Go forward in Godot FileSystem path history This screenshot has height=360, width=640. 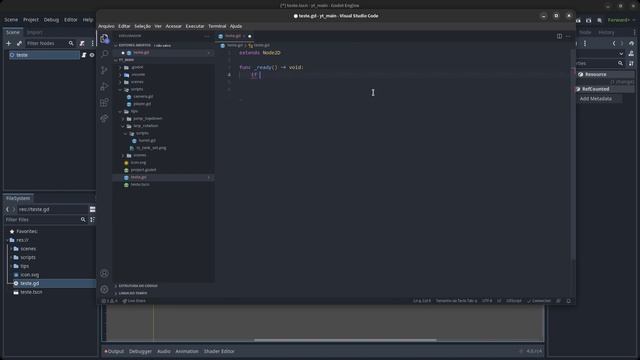coord(13,209)
